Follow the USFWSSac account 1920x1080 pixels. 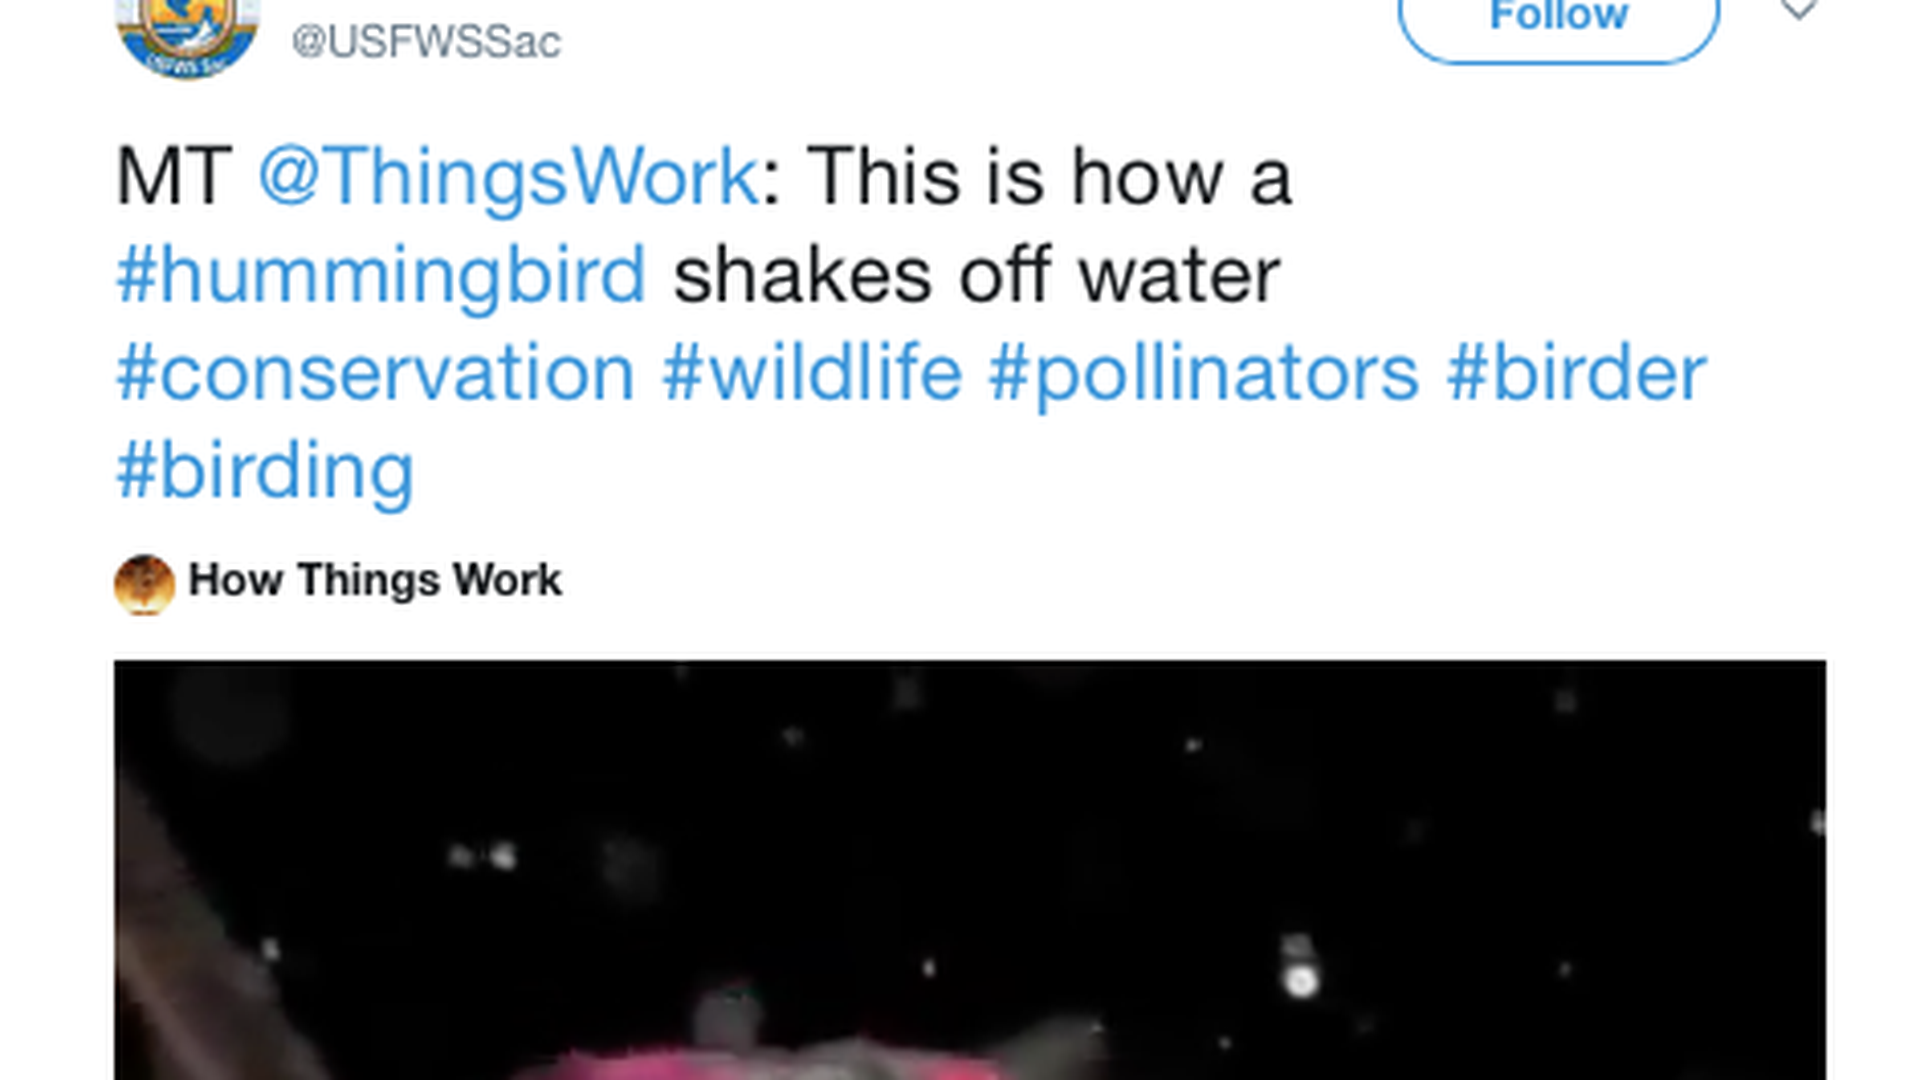pos(1558,20)
